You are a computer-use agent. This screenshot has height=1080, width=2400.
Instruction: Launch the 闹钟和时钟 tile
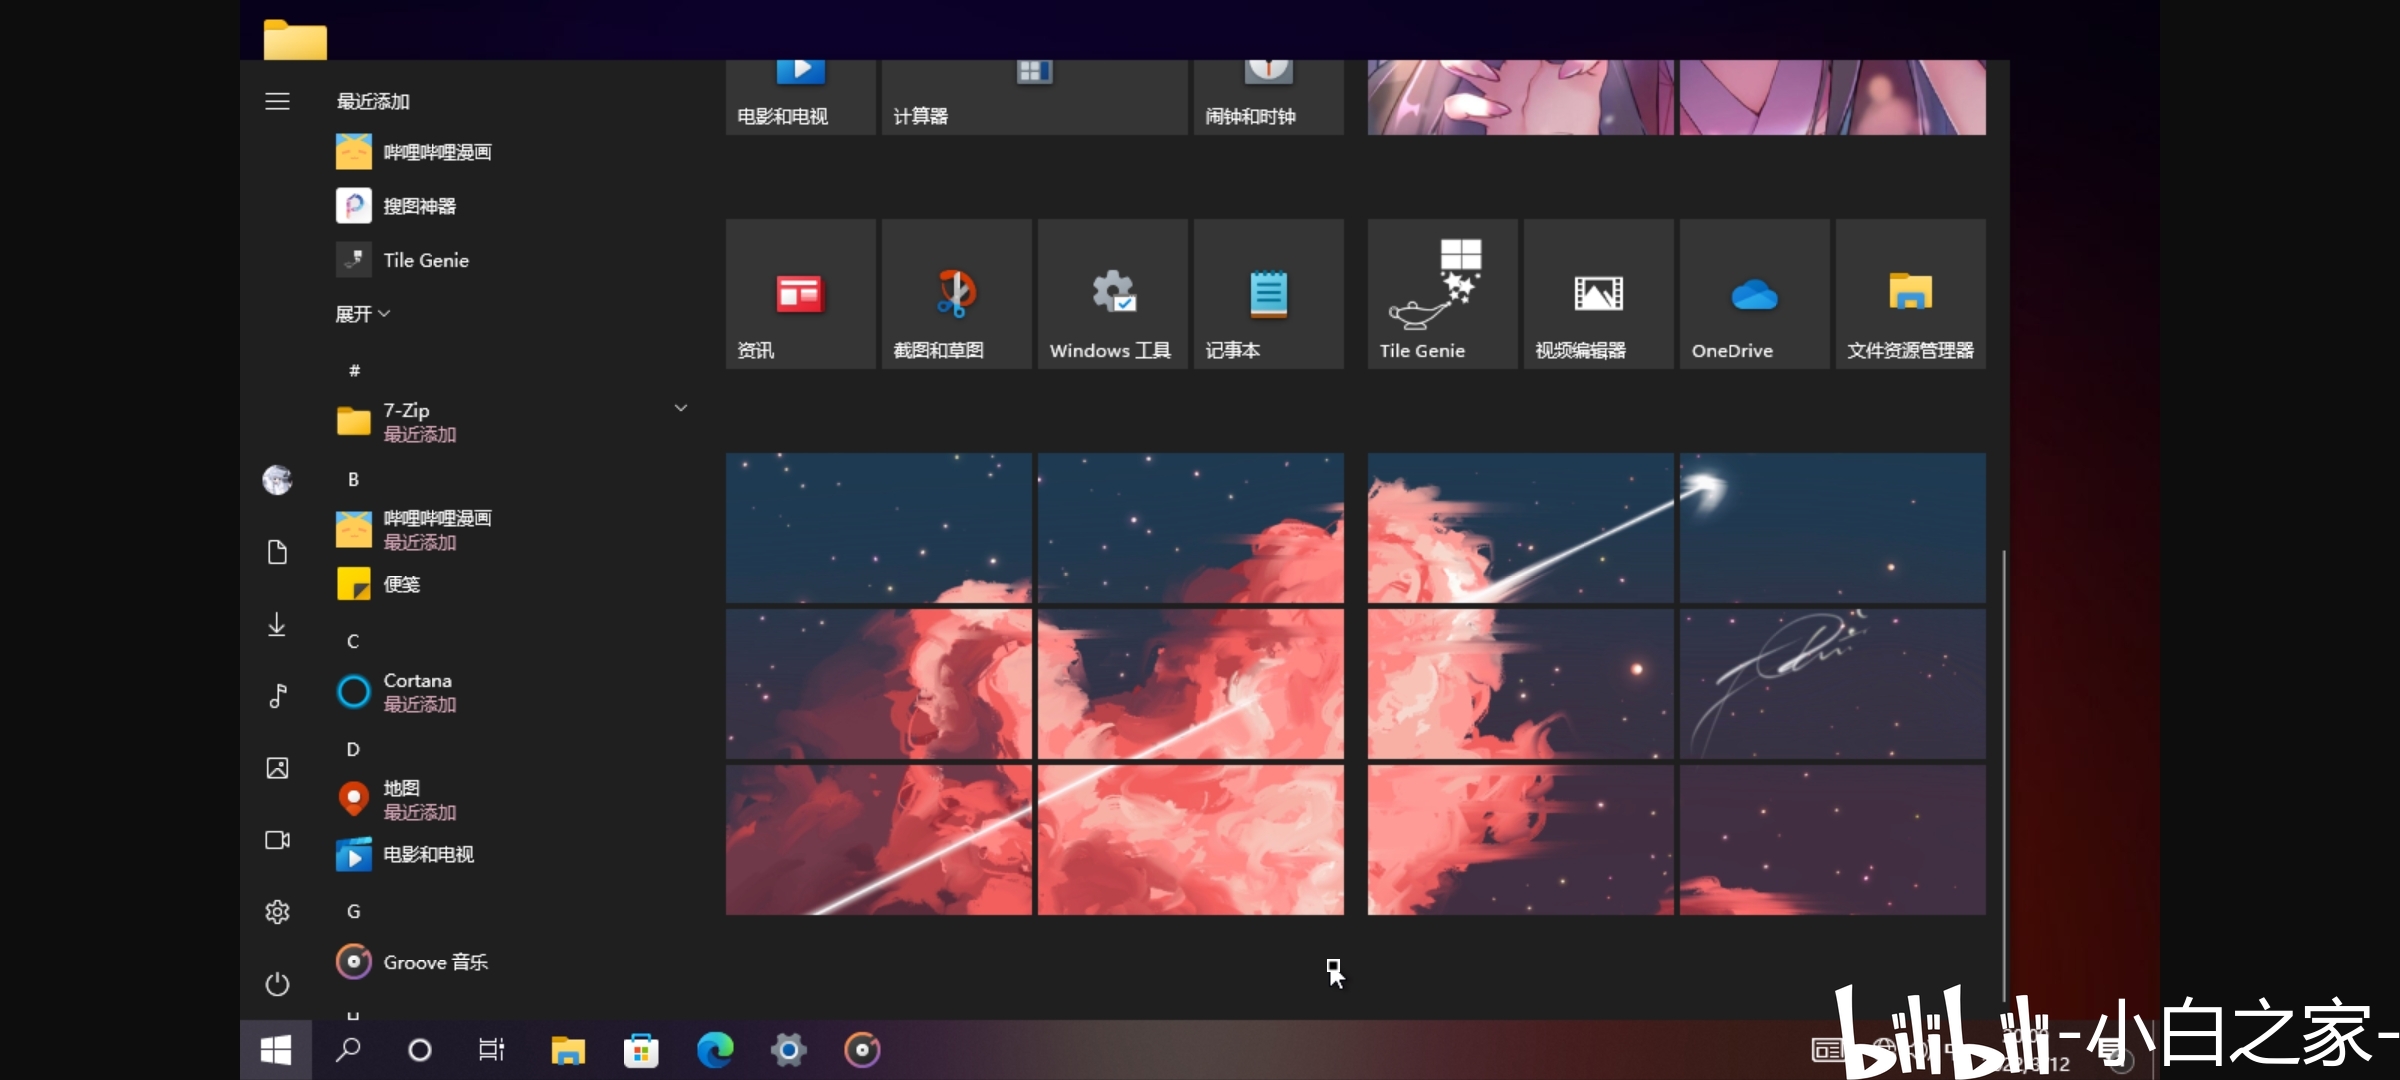(1267, 90)
